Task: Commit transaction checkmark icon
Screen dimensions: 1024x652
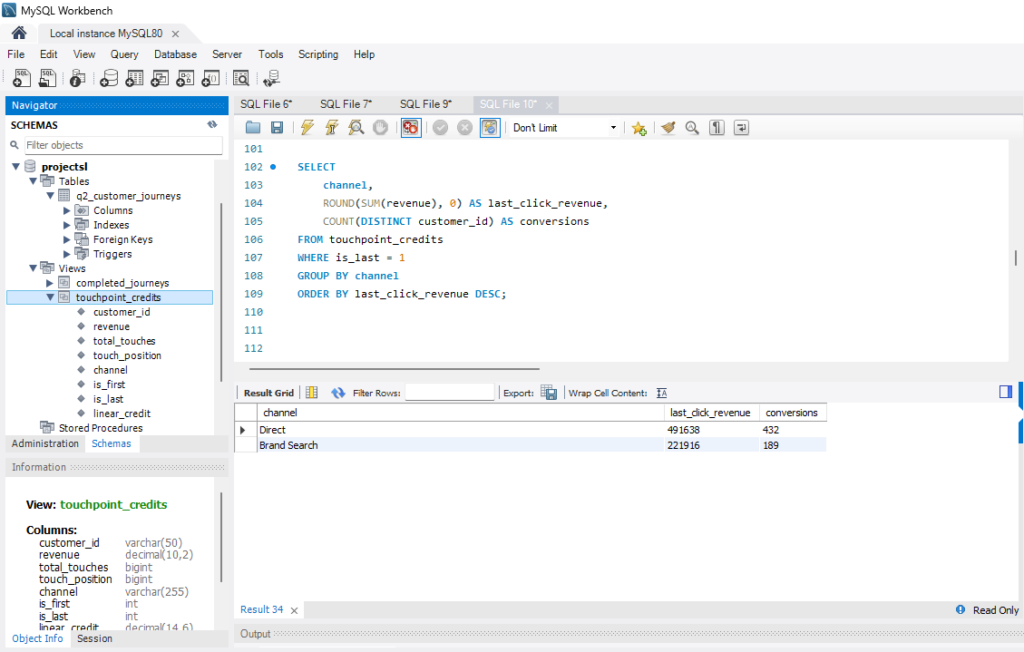Action: coord(440,127)
